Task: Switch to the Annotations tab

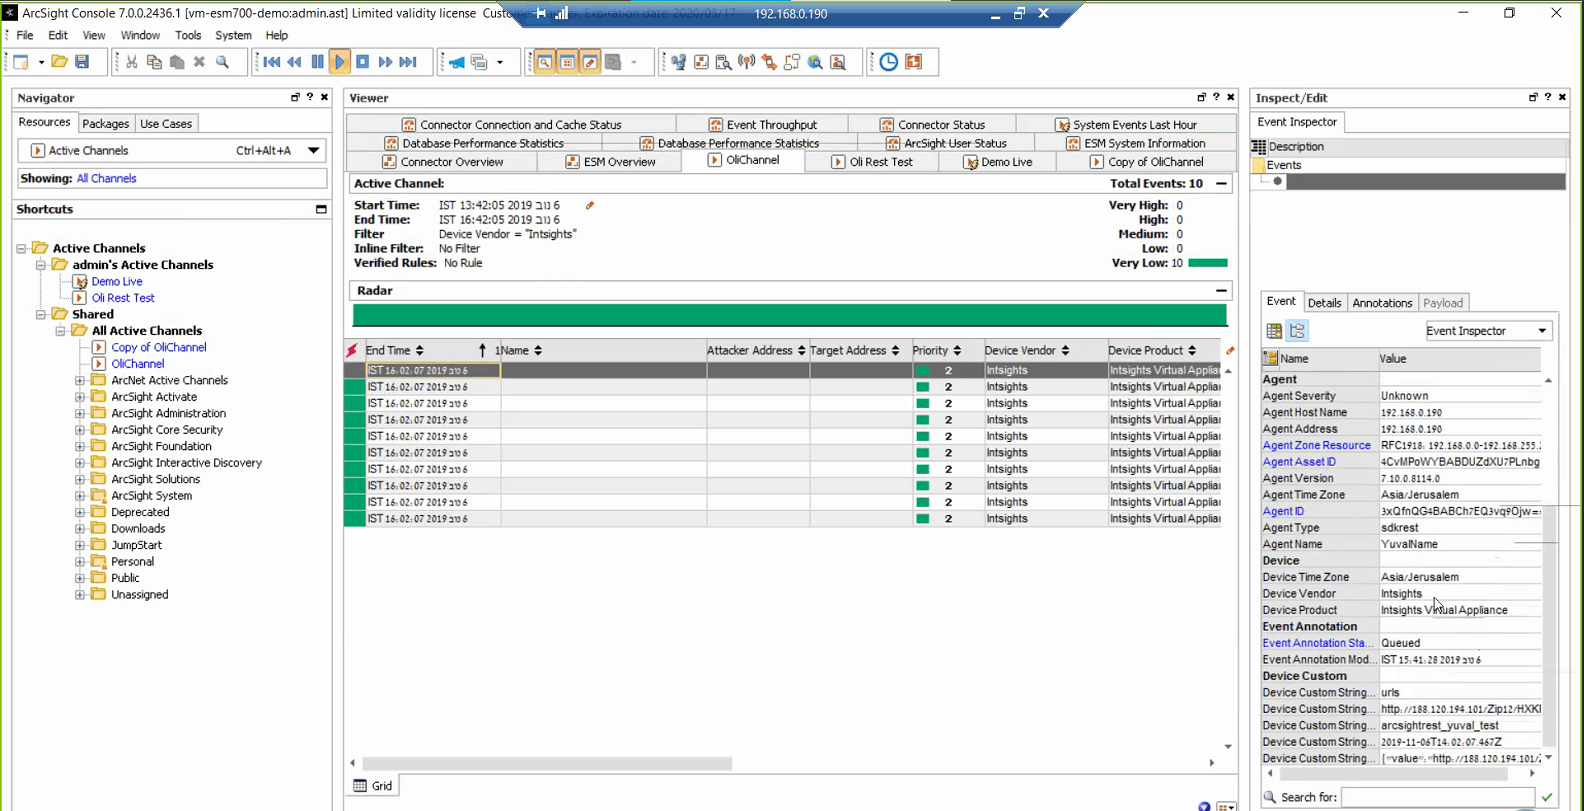Action: tap(1381, 303)
